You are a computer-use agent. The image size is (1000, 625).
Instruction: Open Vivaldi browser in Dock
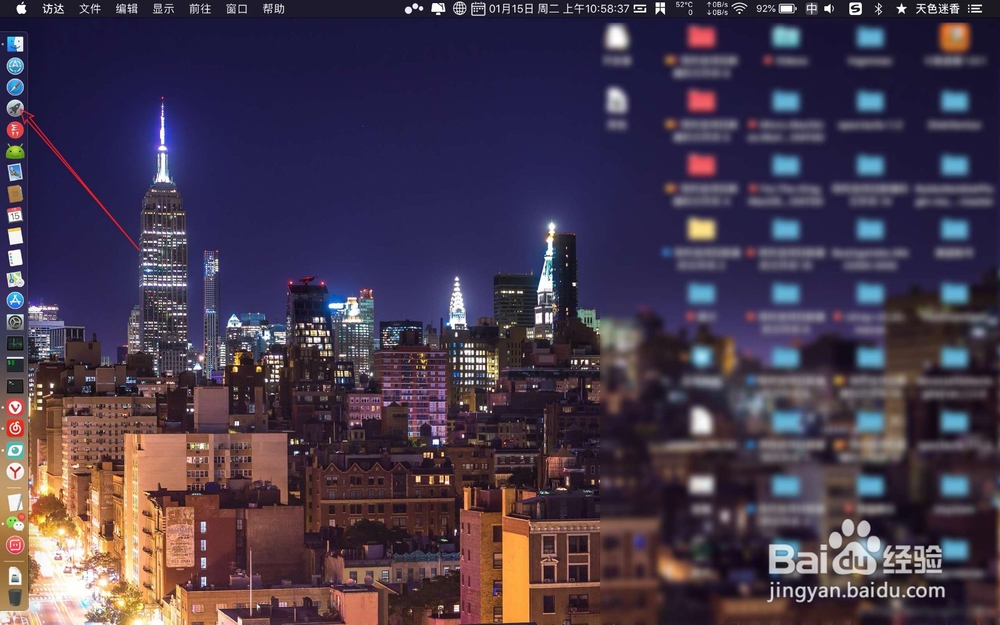(x=15, y=408)
